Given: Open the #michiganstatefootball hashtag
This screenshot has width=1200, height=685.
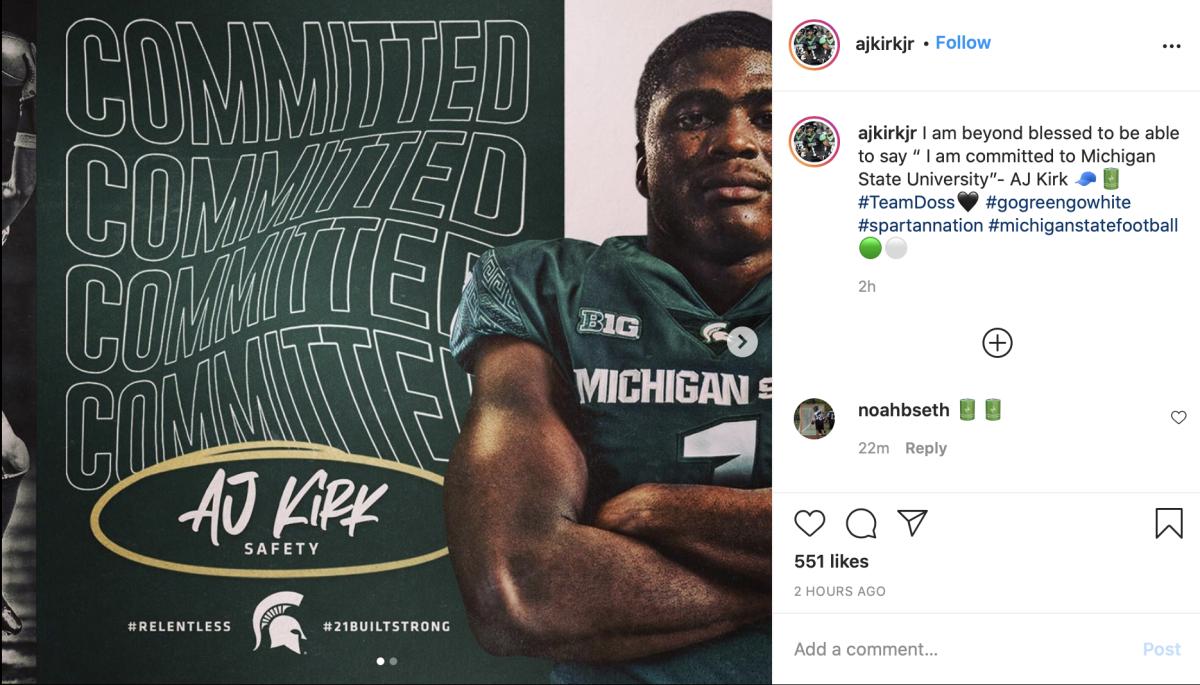Looking at the screenshot, I should (1083, 226).
